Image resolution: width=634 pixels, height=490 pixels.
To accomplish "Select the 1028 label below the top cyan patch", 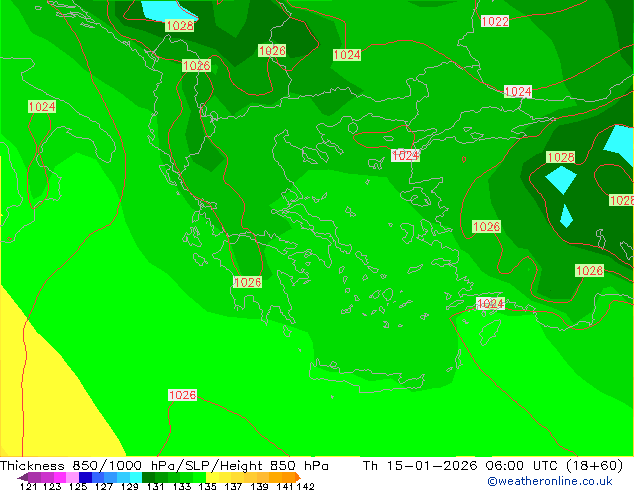I will (x=180, y=26).
